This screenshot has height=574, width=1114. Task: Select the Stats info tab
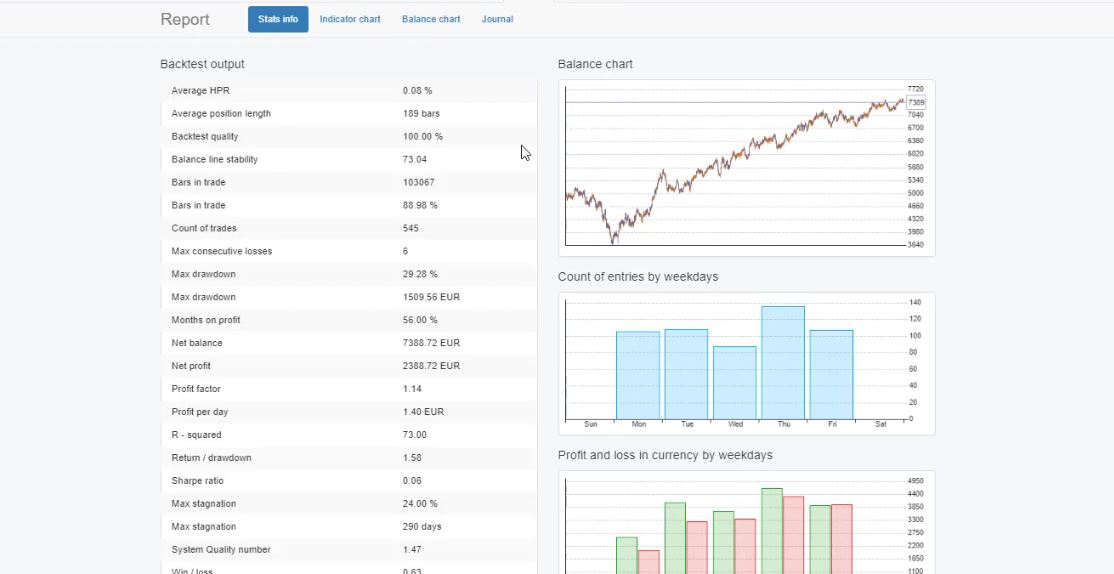coord(278,19)
